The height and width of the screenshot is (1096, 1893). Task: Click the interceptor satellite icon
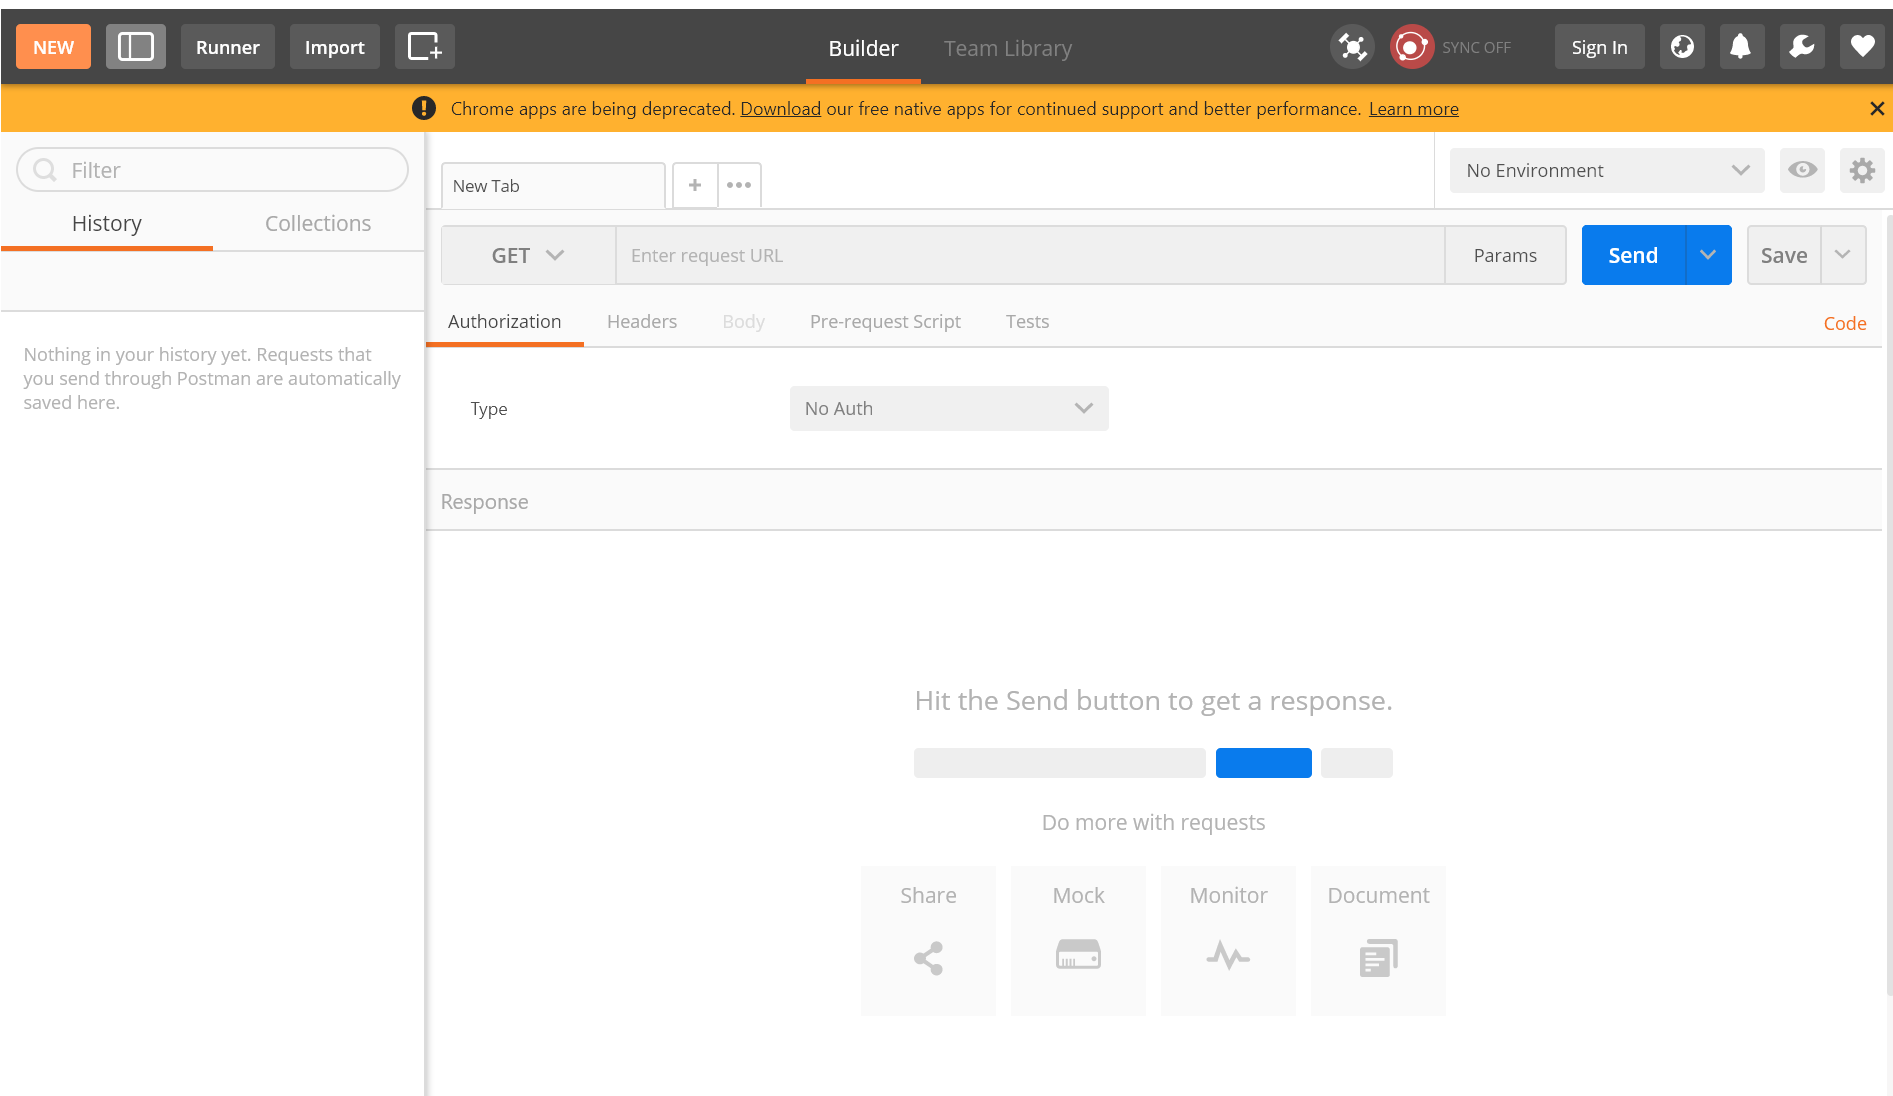click(x=1352, y=47)
